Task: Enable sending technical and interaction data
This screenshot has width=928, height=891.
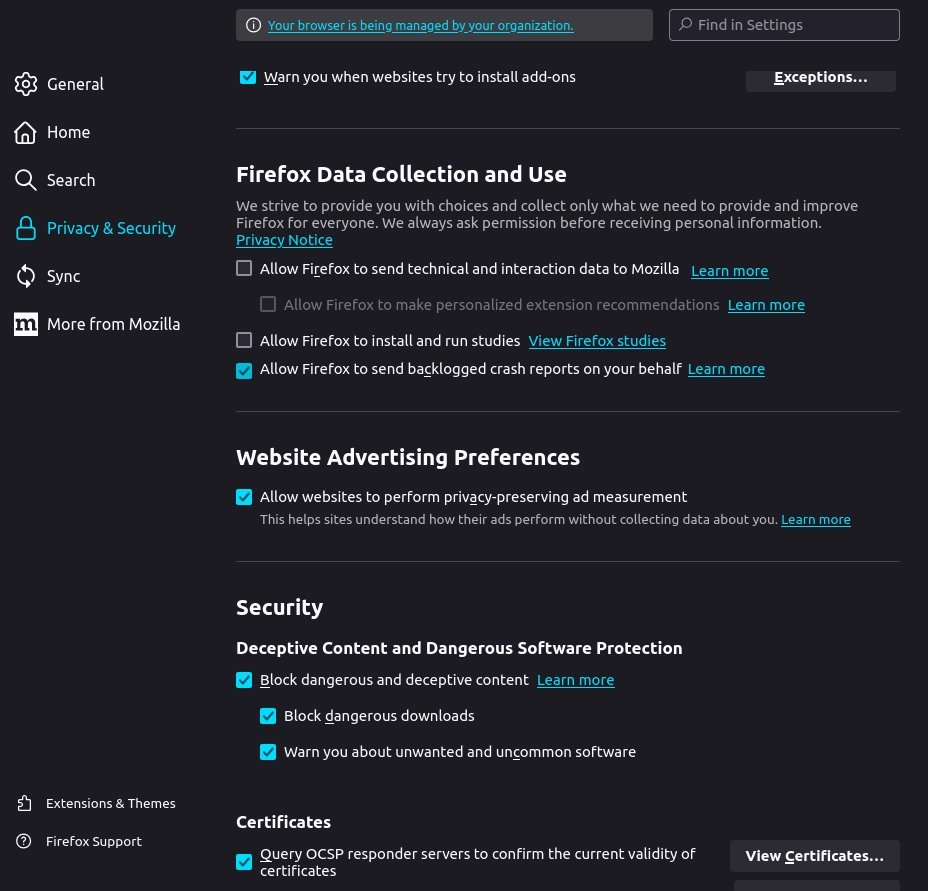Action: point(244,269)
